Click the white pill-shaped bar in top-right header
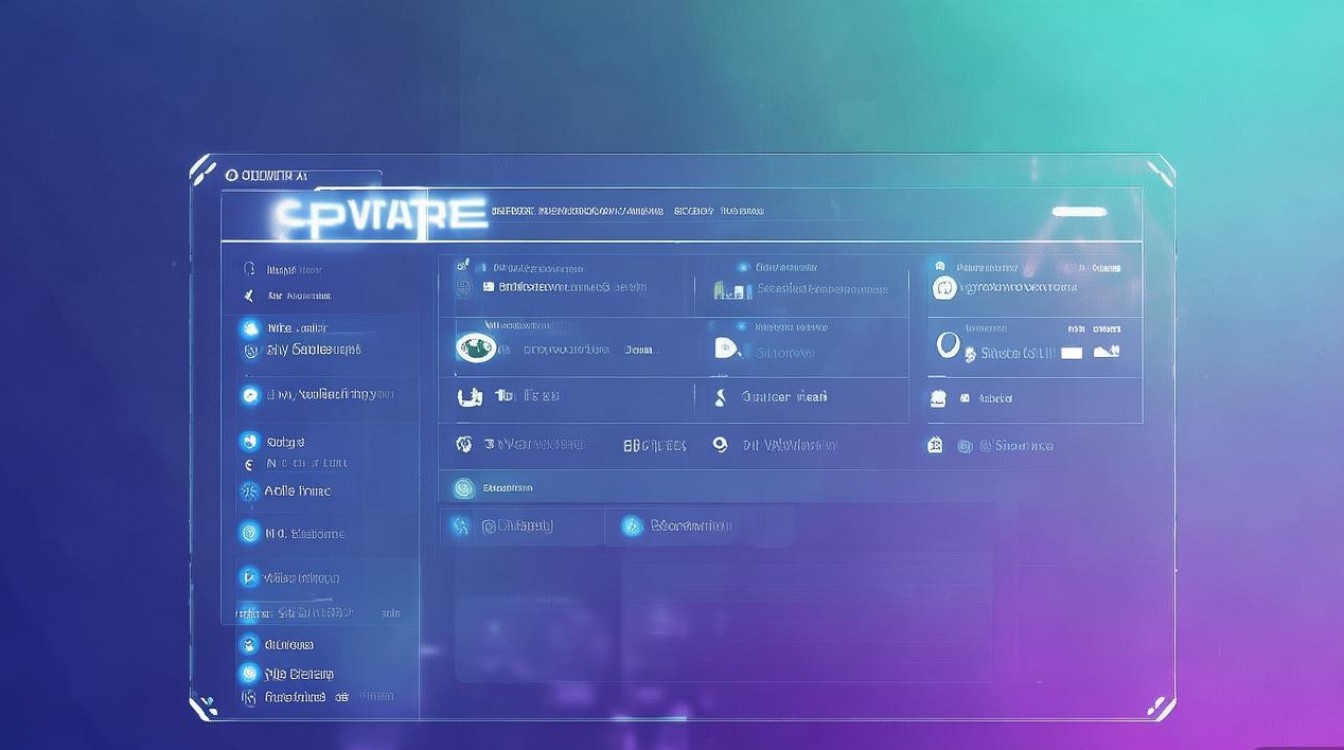This screenshot has width=1344, height=750. tap(1079, 212)
